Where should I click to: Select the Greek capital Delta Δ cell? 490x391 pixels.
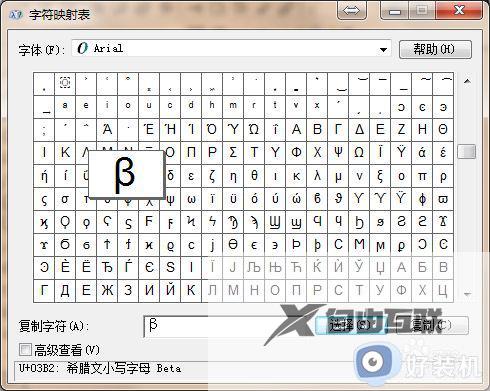[x=359, y=130]
